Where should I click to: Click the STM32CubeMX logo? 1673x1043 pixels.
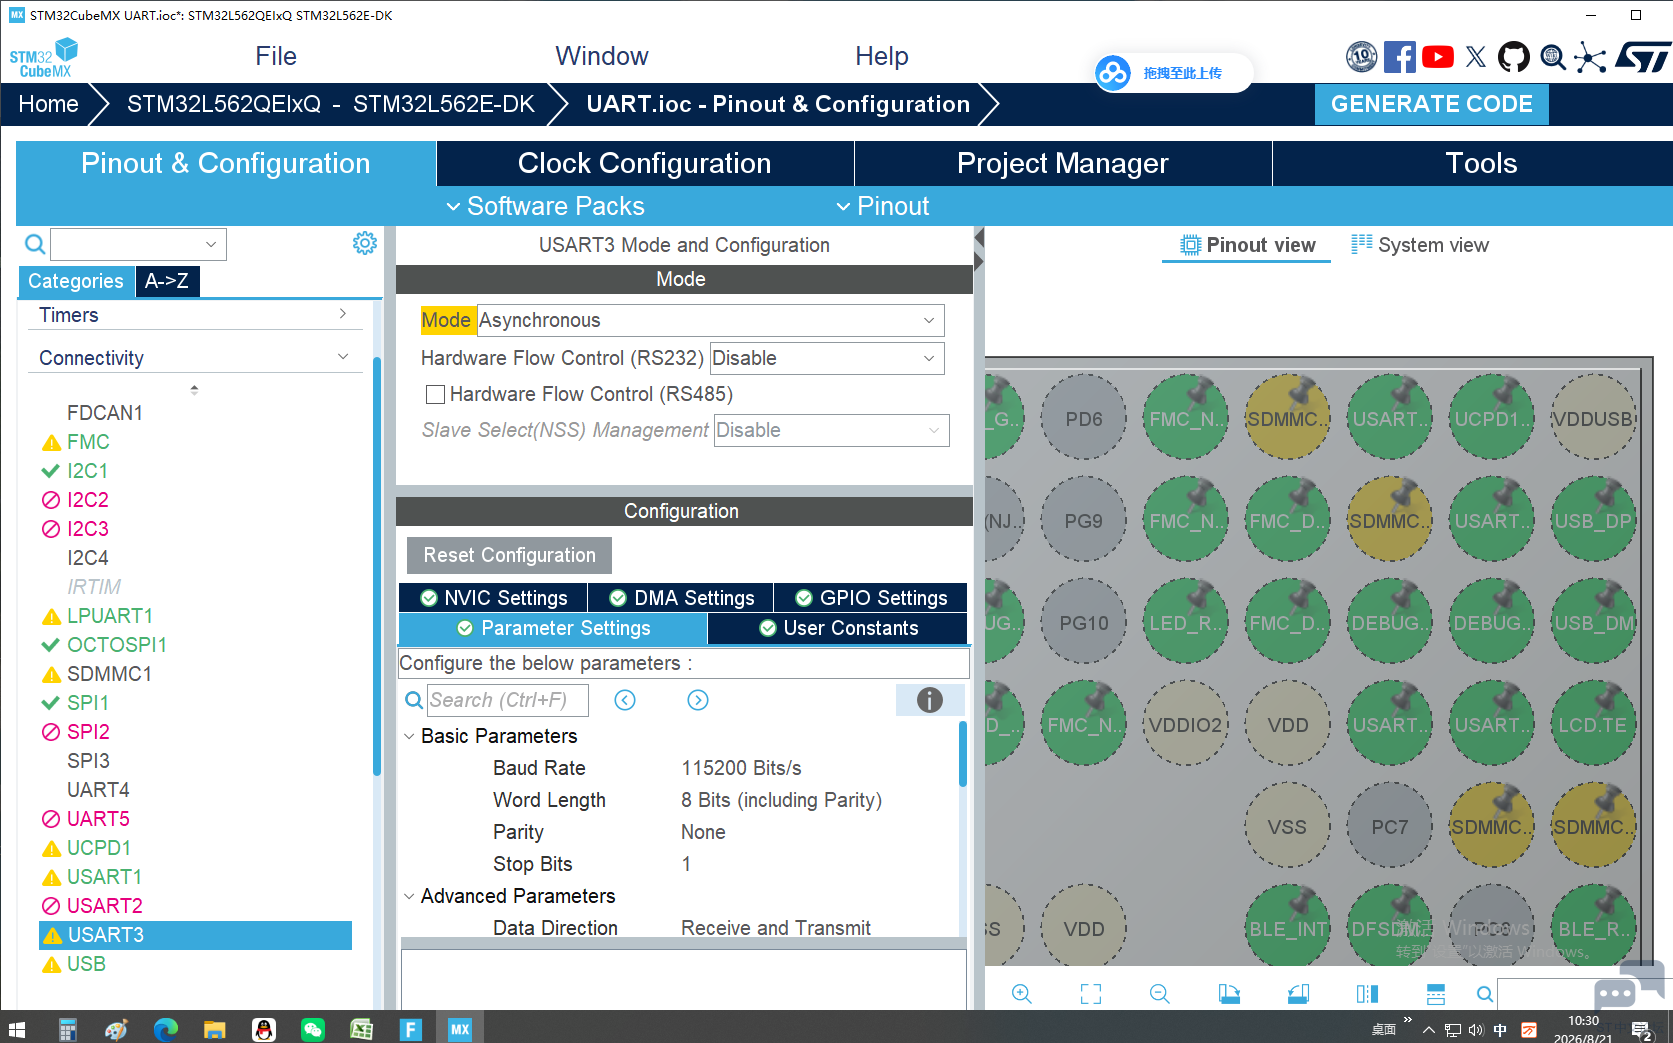click(44, 58)
